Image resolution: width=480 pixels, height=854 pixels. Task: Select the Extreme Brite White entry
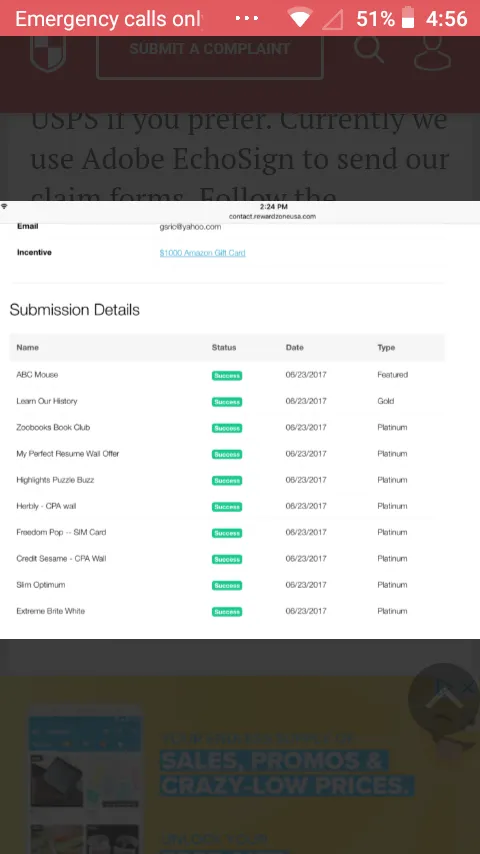[x=51, y=611]
